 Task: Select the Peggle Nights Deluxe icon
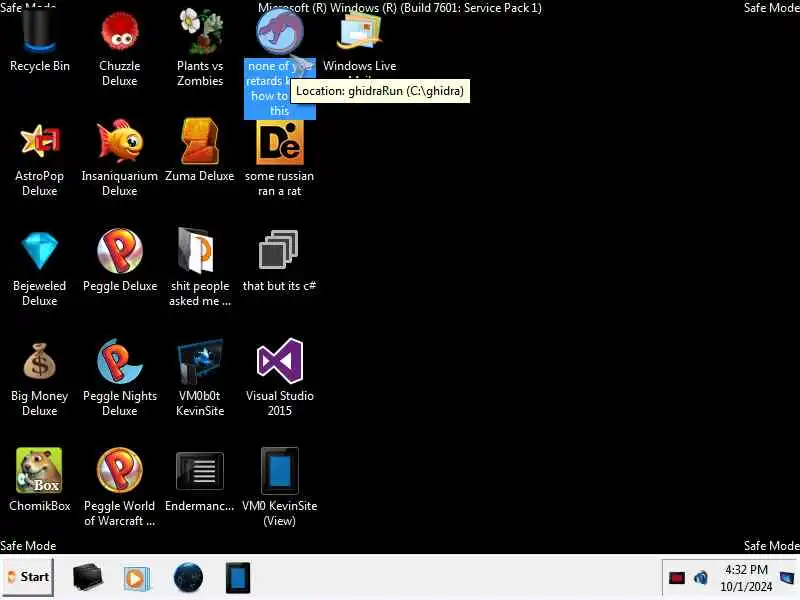(x=119, y=361)
